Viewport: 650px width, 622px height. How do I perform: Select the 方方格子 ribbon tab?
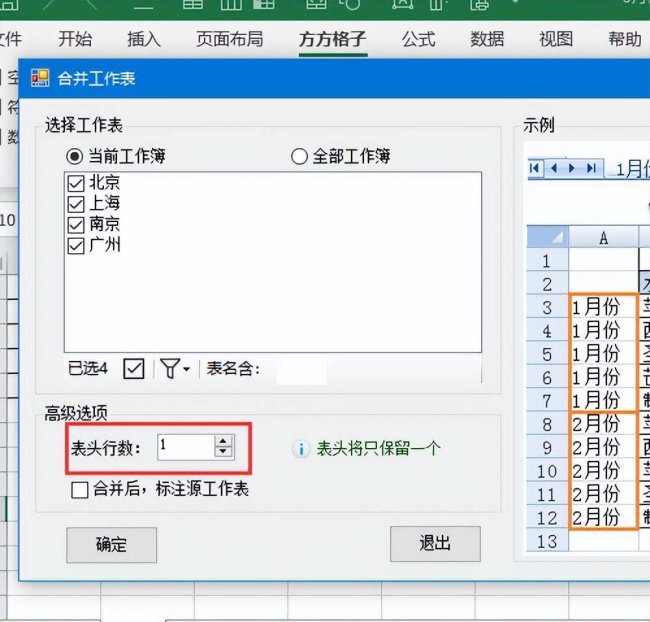pos(332,40)
